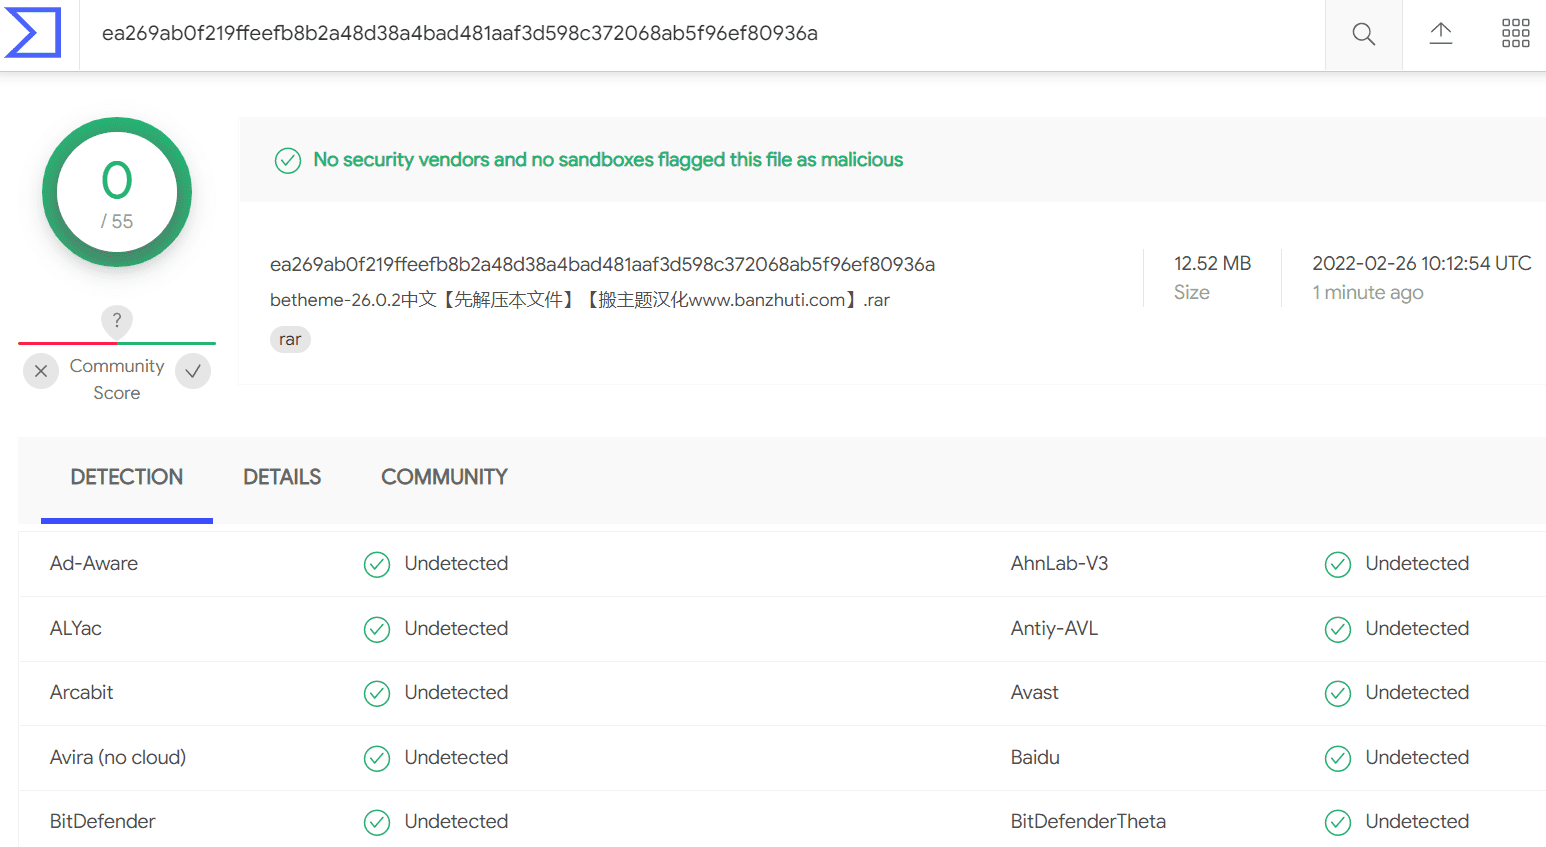Viewport: 1546px width, 847px height.
Task: Click the betheme .rar file name
Action: pyautogui.click(x=580, y=300)
